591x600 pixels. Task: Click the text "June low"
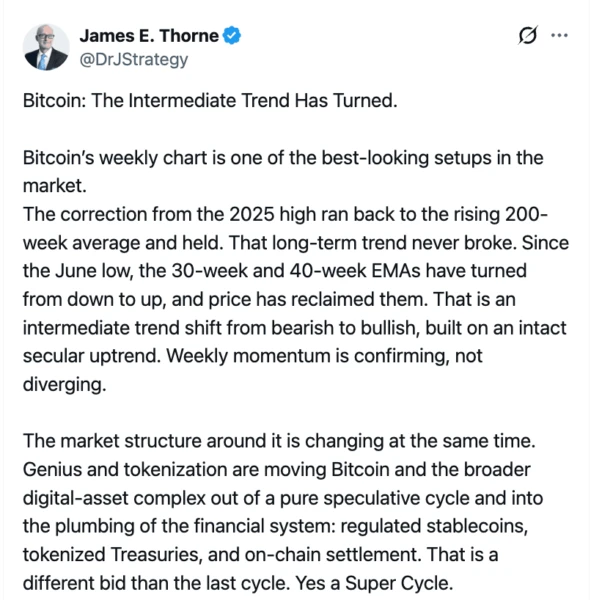[x=93, y=271]
